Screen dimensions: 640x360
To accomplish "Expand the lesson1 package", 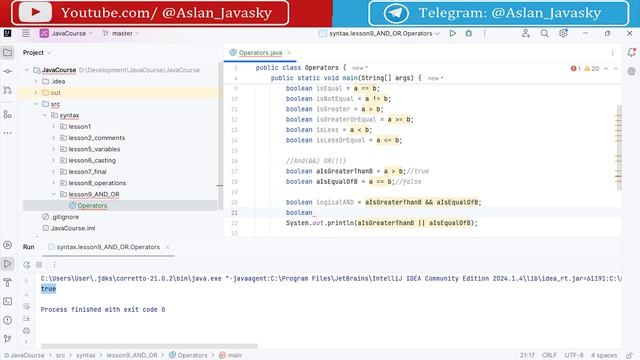I will click(x=53, y=127).
